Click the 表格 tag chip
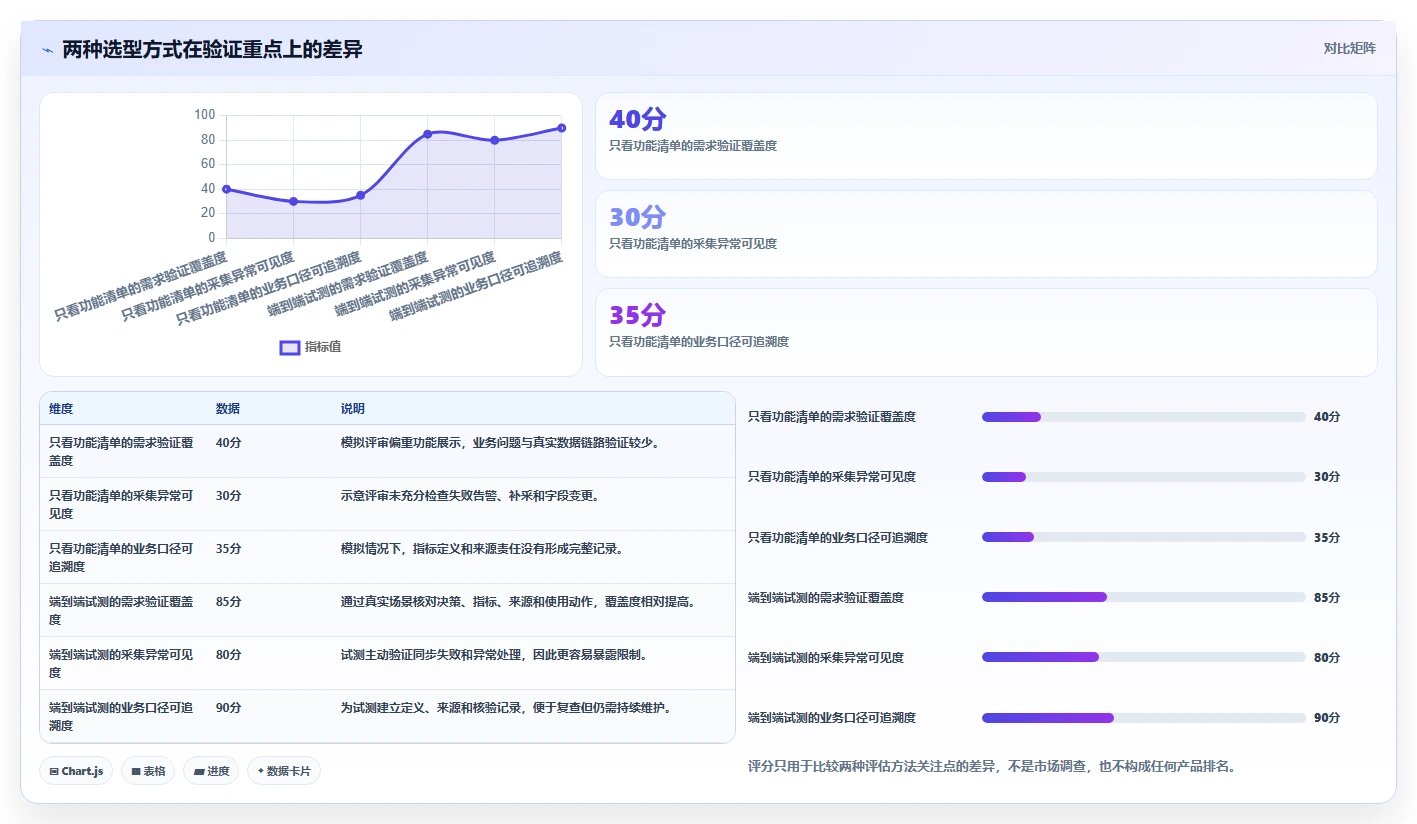 (148, 771)
